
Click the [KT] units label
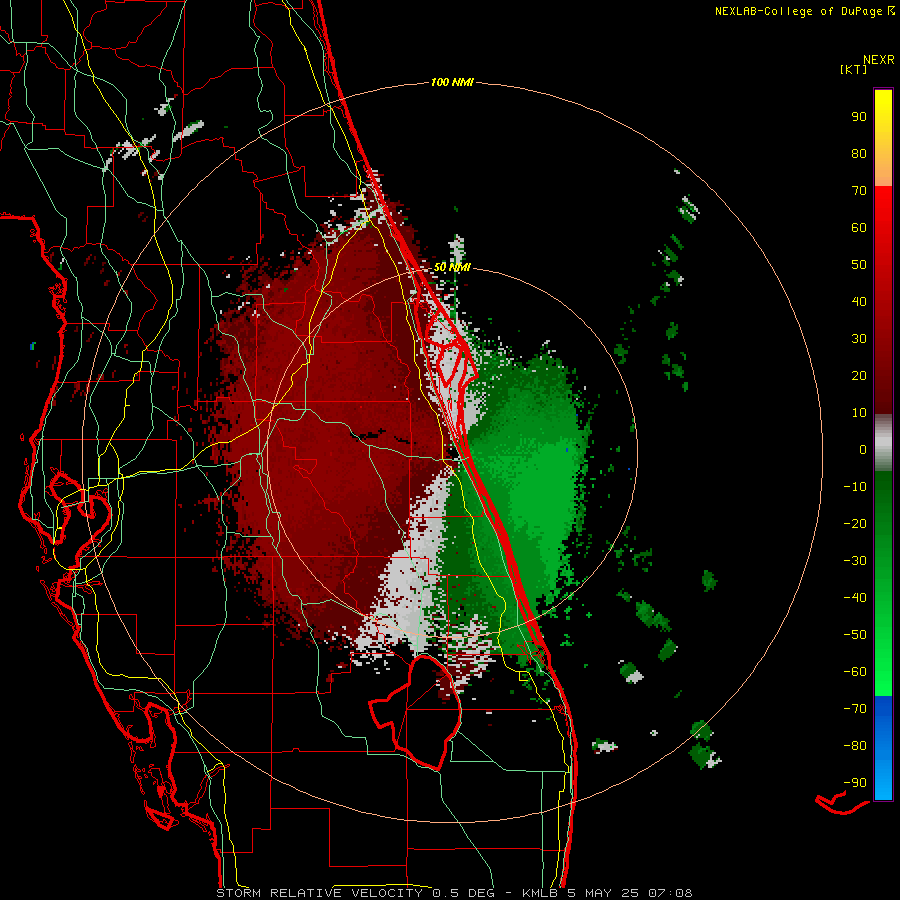(x=854, y=69)
